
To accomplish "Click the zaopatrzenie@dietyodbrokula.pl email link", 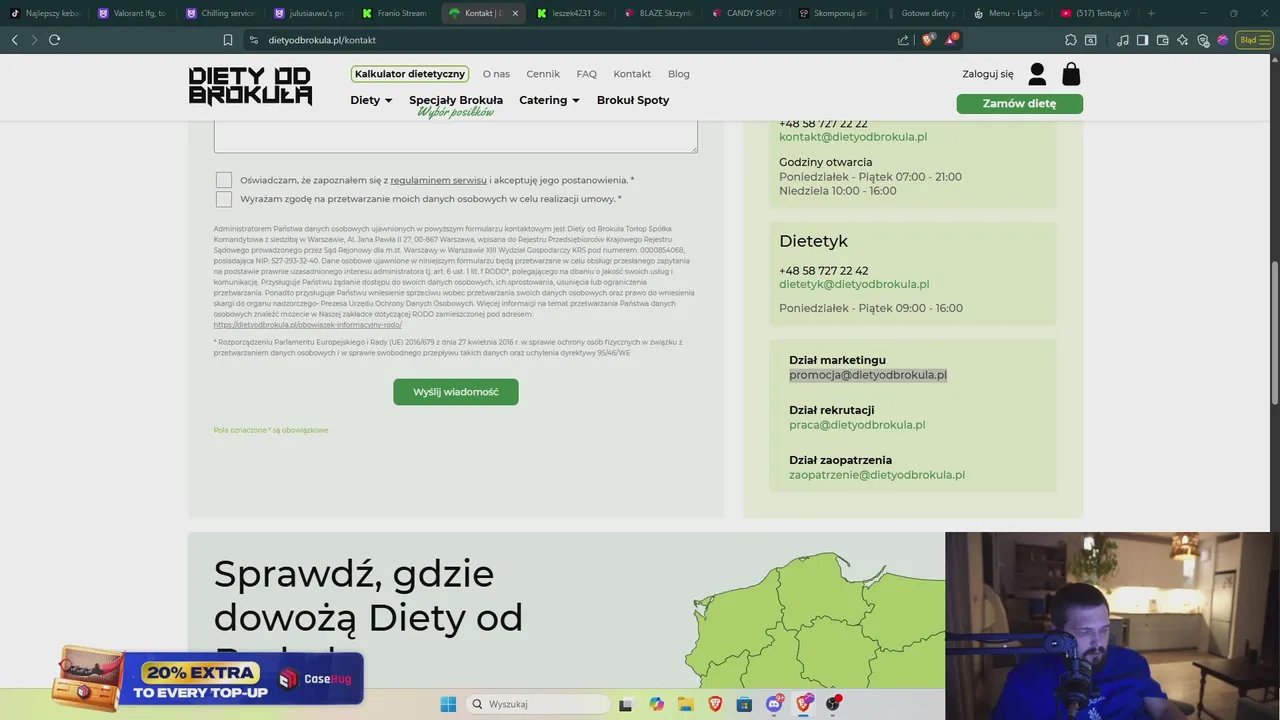I will (x=877, y=475).
